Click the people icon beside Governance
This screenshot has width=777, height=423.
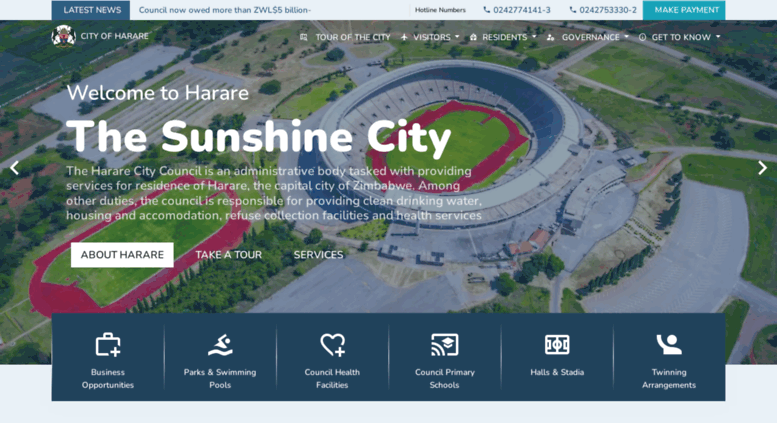point(550,37)
